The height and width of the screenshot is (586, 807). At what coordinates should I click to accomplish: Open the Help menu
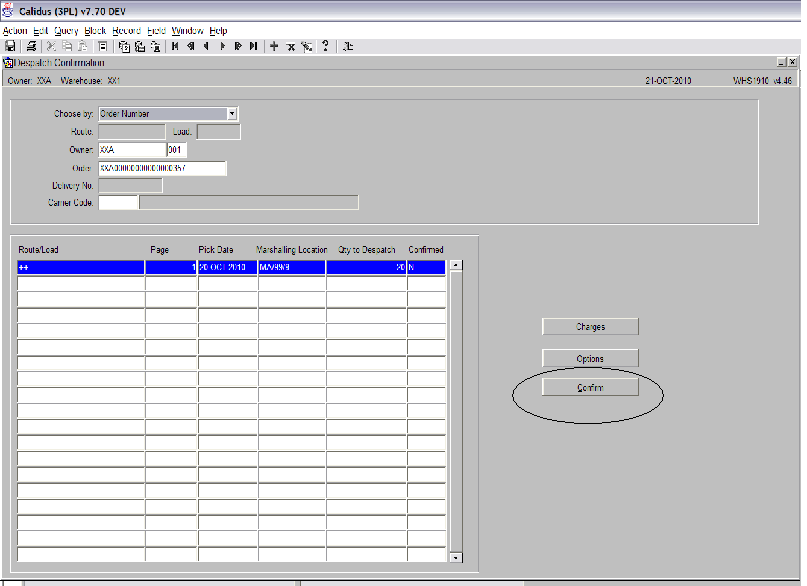[218, 31]
